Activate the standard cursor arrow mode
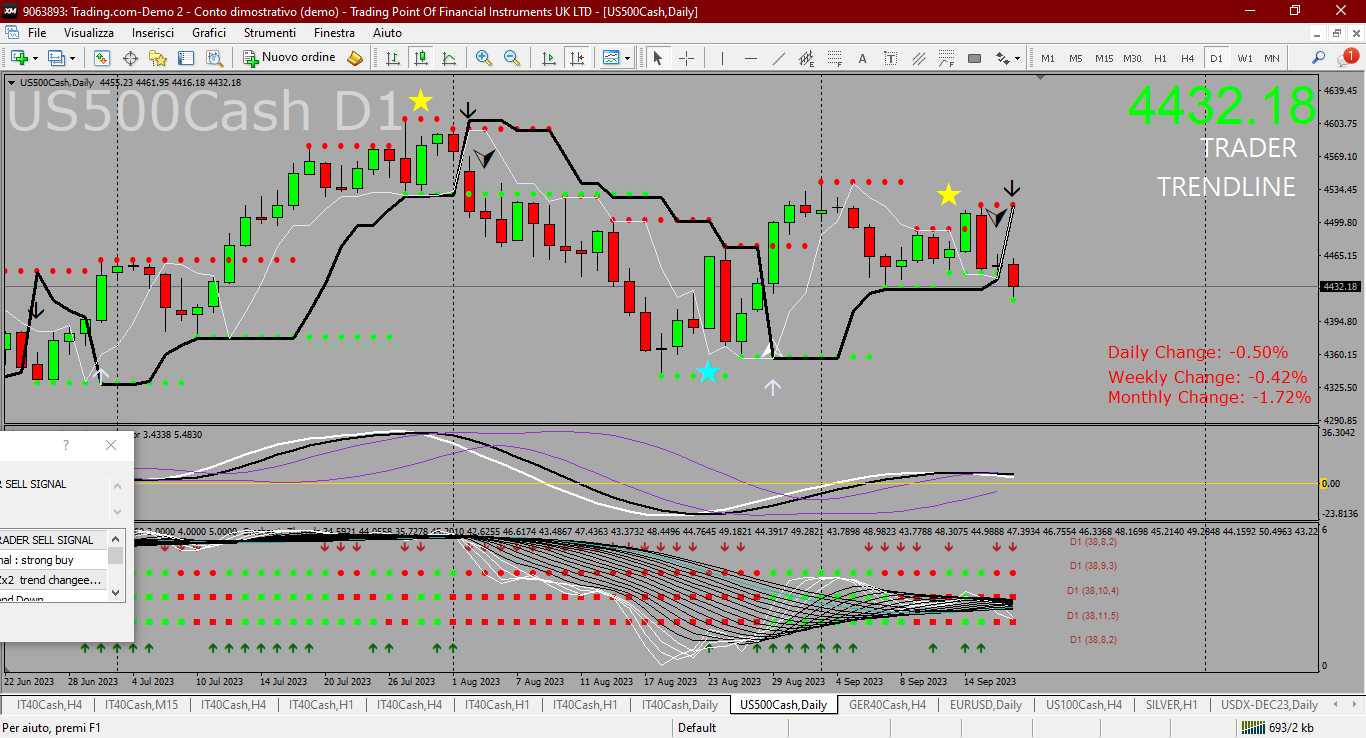Viewport: 1366px width, 738px height. pyautogui.click(x=658, y=58)
